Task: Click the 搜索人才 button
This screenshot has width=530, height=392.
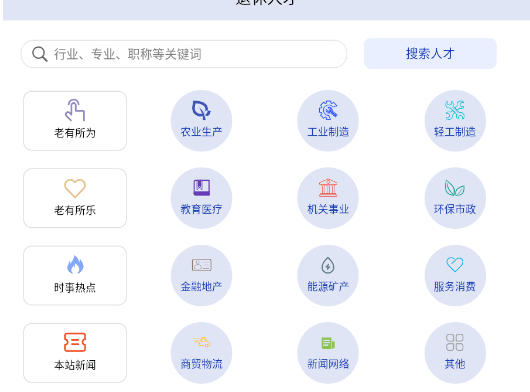Action: 430,54
